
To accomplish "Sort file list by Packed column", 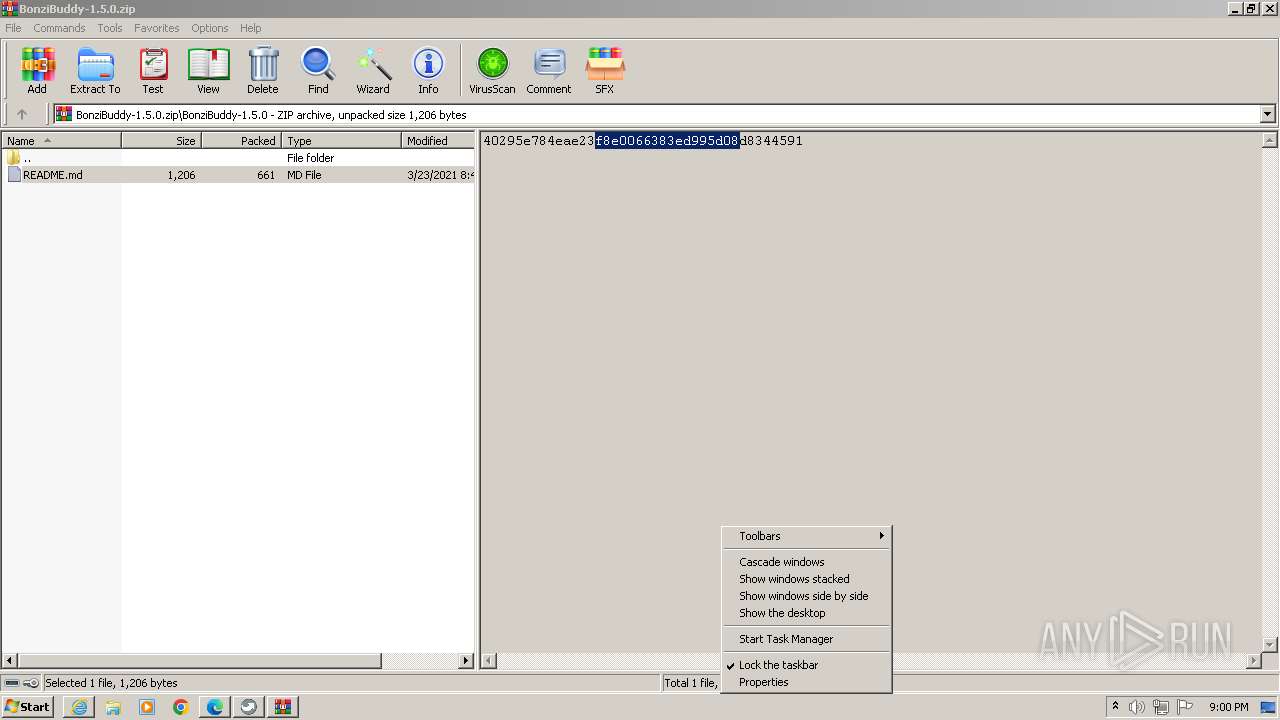I will coord(241,141).
